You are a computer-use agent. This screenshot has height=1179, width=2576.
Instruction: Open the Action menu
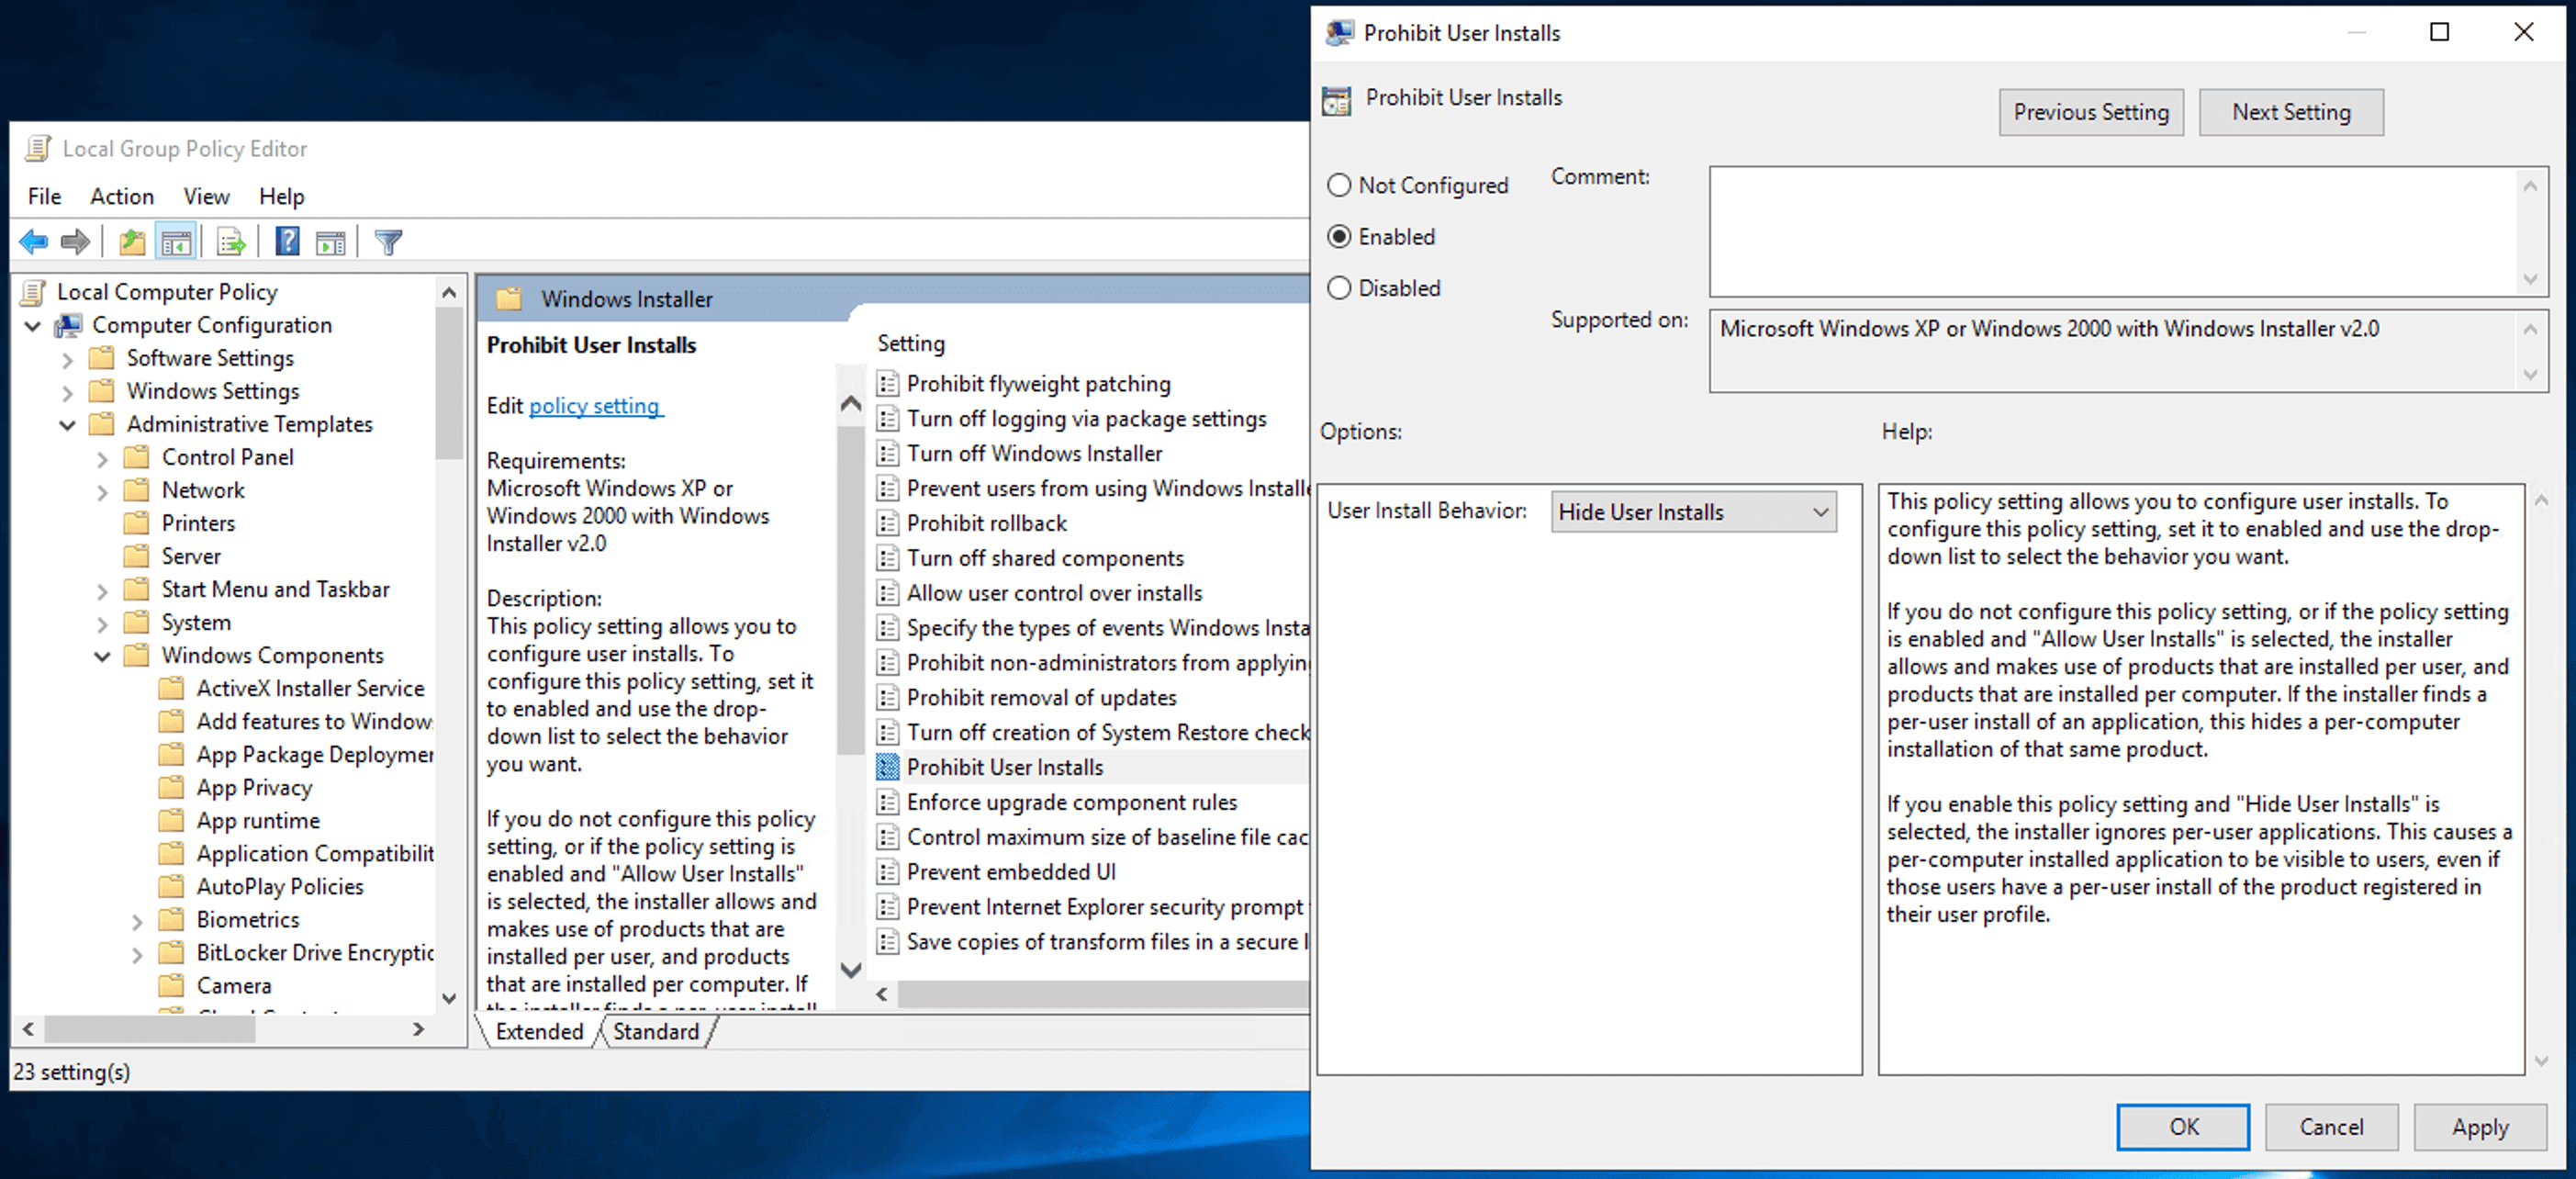click(x=122, y=196)
